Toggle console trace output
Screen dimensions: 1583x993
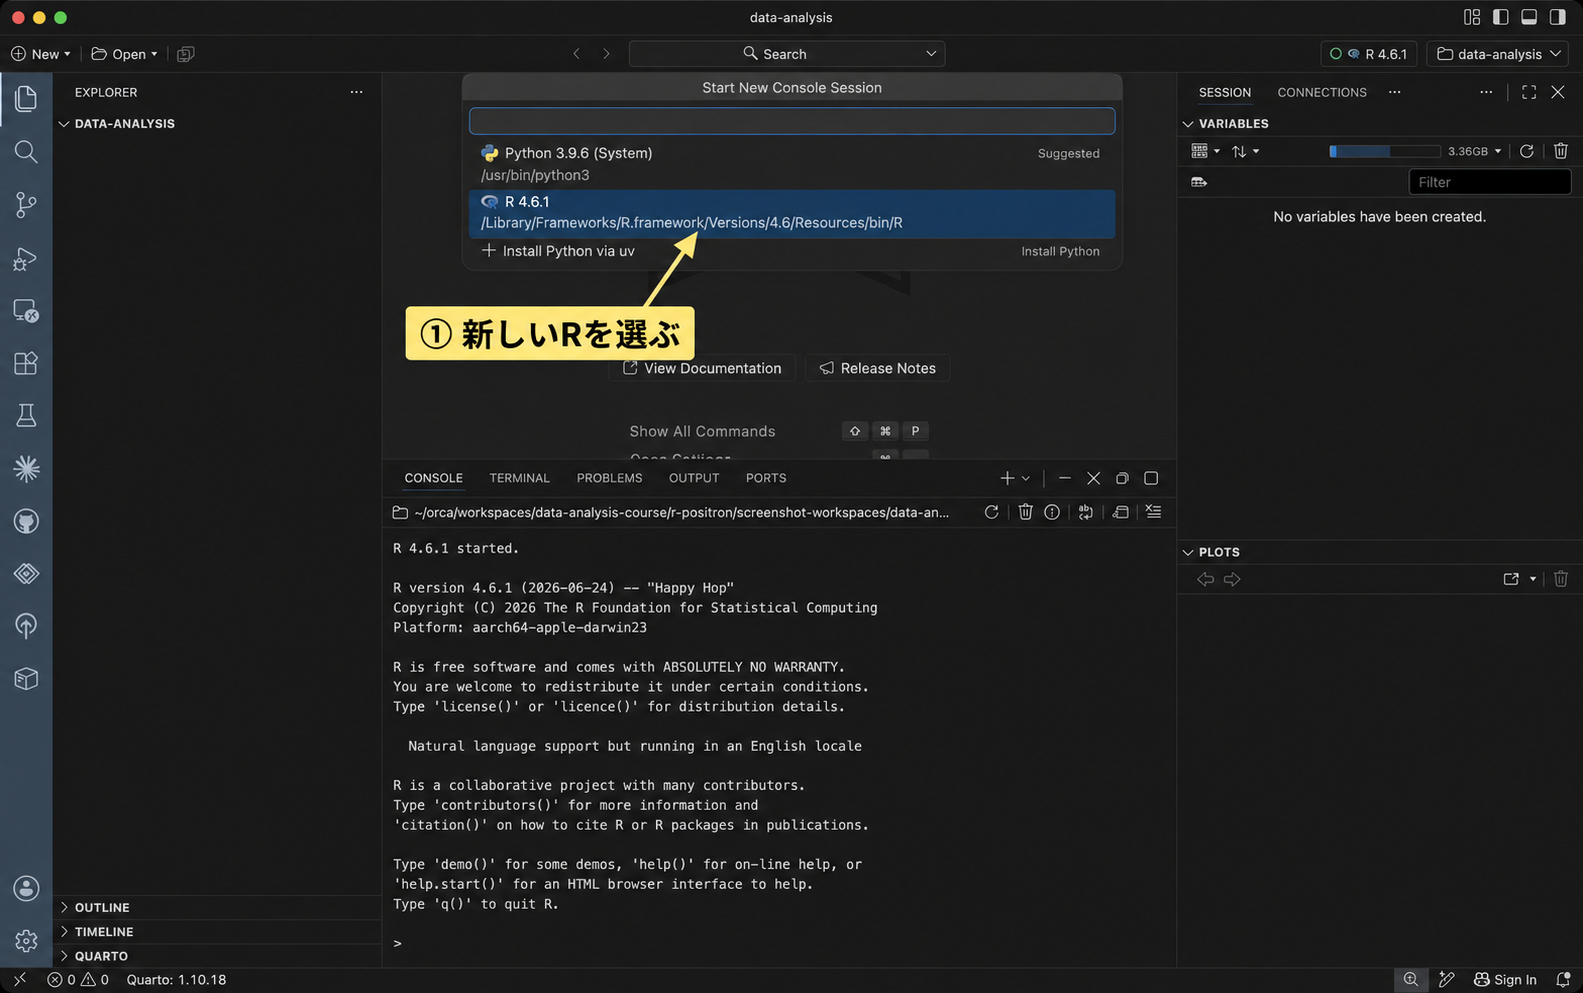tap(1120, 512)
